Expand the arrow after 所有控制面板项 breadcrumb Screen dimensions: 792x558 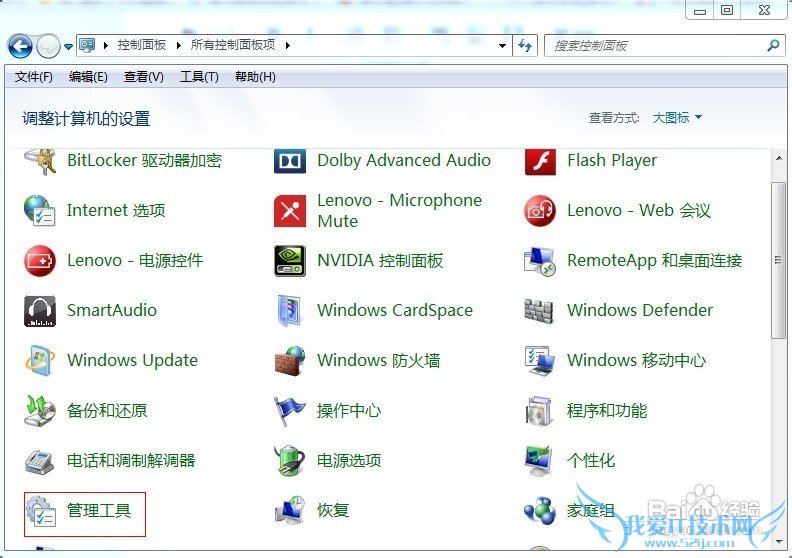click(x=288, y=45)
